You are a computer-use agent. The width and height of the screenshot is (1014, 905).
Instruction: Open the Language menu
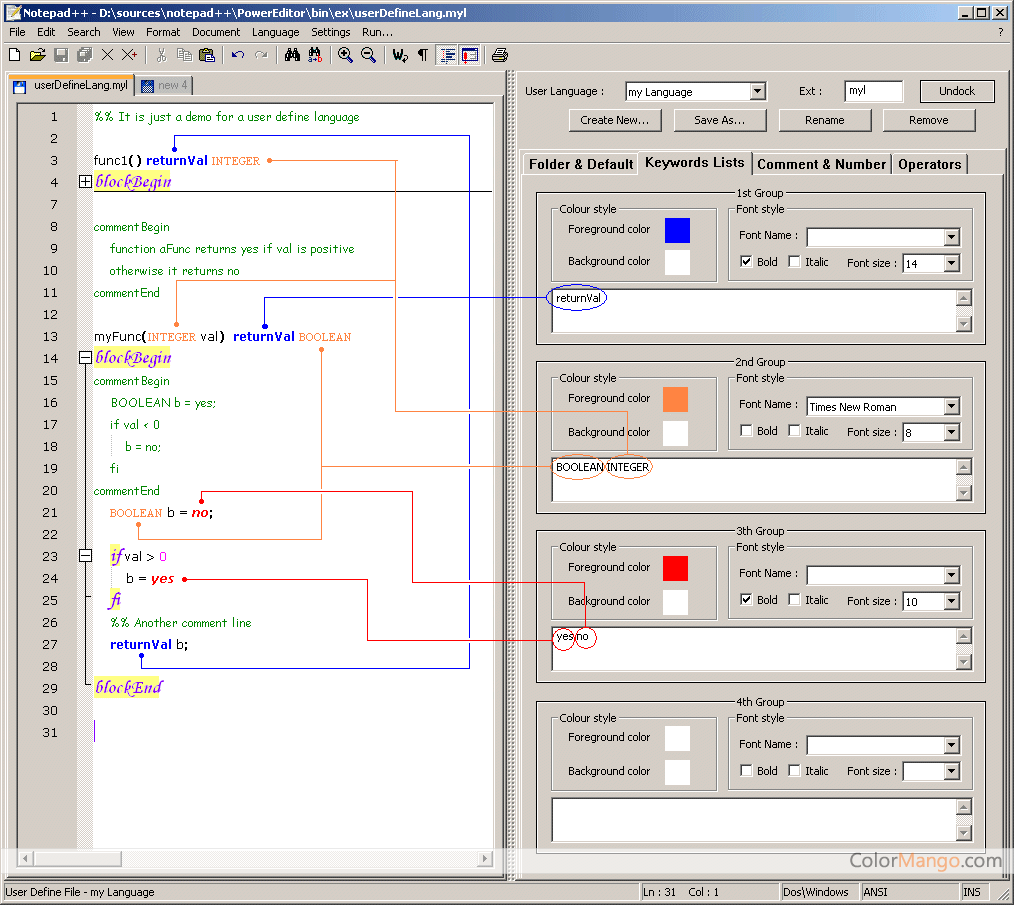[x=275, y=32]
